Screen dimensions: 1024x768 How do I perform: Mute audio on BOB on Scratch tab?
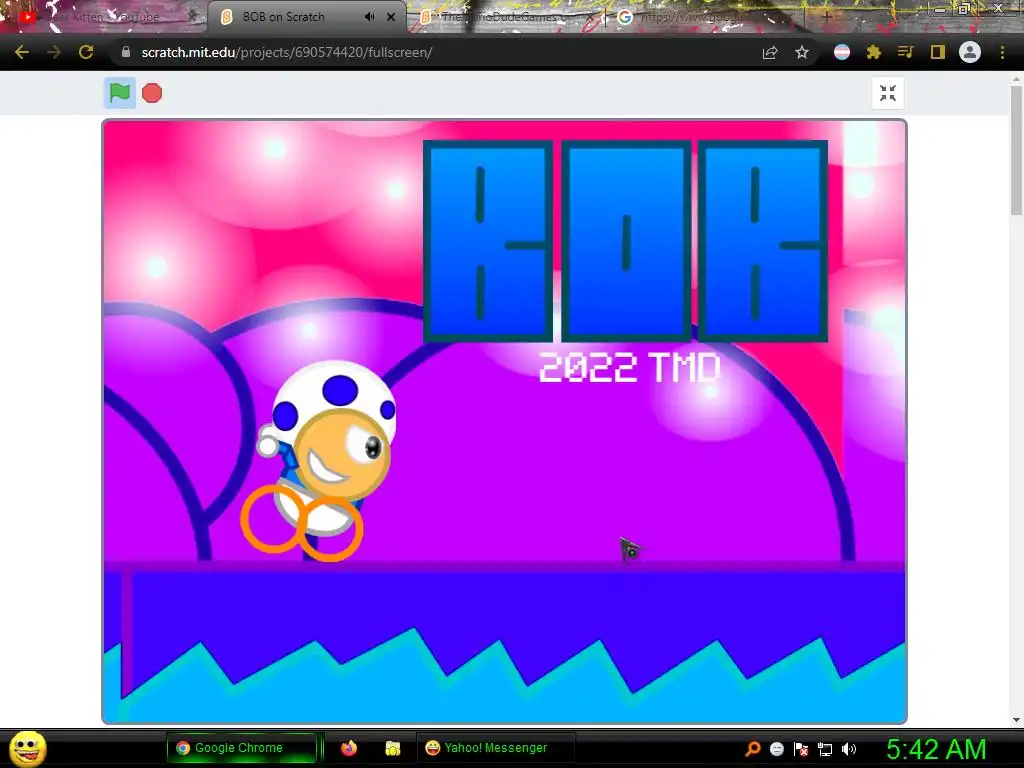(369, 17)
